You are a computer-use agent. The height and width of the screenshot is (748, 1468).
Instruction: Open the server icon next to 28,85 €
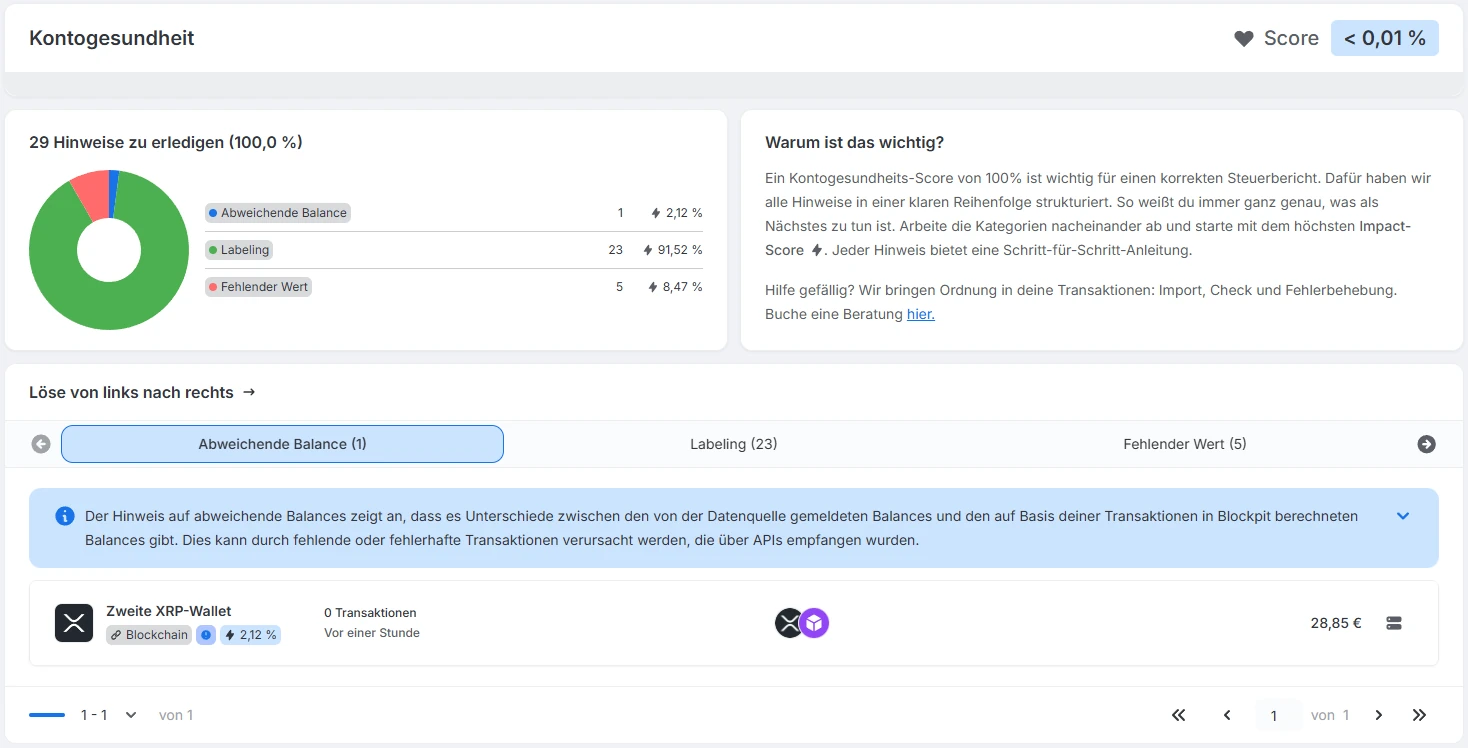tap(1394, 623)
